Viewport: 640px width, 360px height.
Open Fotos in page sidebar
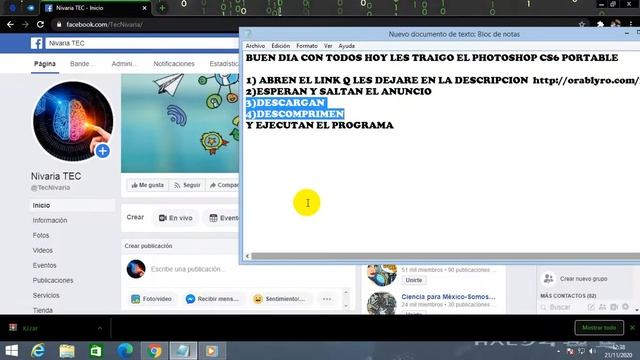41,236
